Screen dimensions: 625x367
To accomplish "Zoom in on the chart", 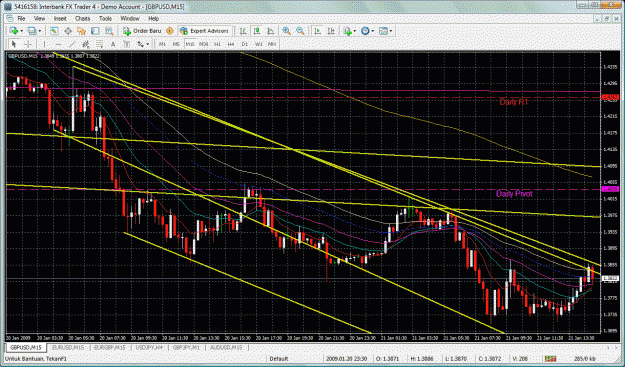I will [287, 31].
